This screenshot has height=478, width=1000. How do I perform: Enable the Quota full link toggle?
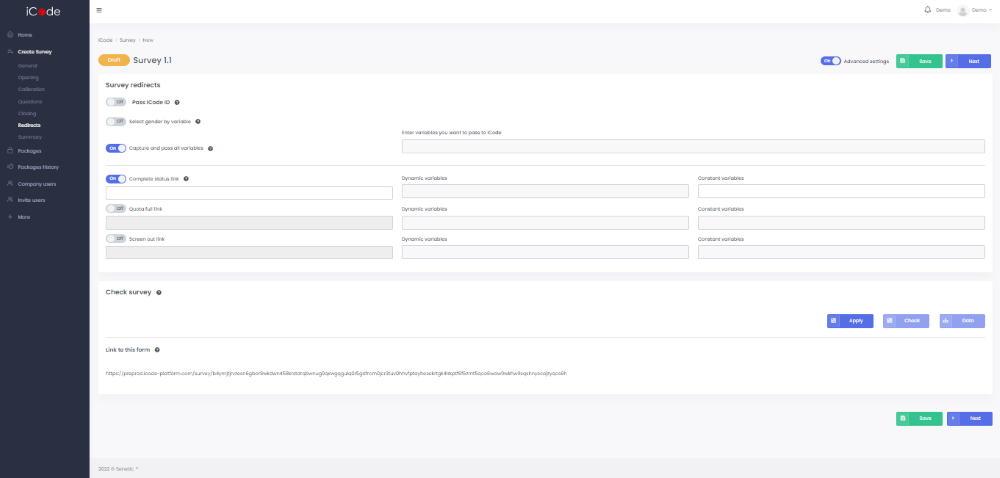[116, 209]
